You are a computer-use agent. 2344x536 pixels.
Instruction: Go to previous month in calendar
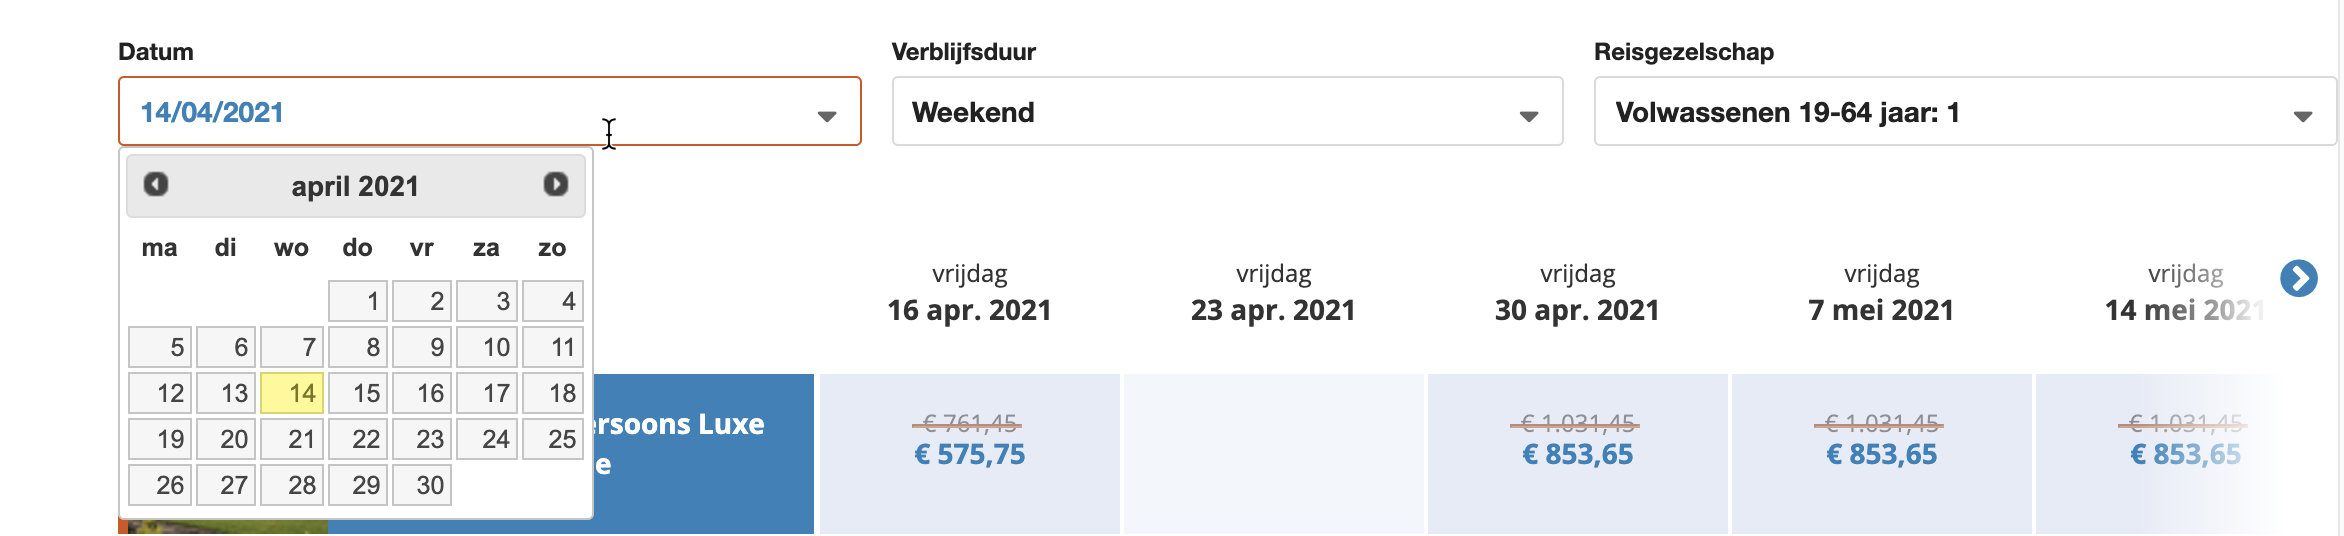pos(156,185)
